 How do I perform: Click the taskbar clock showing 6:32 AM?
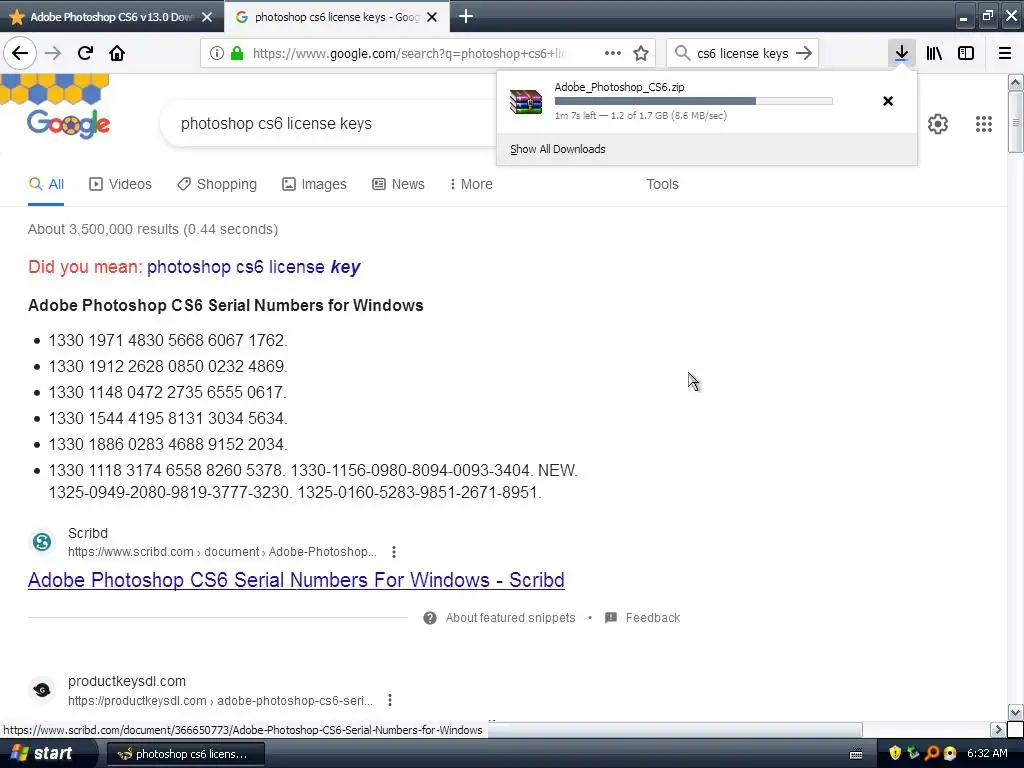(x=987, y=753)
